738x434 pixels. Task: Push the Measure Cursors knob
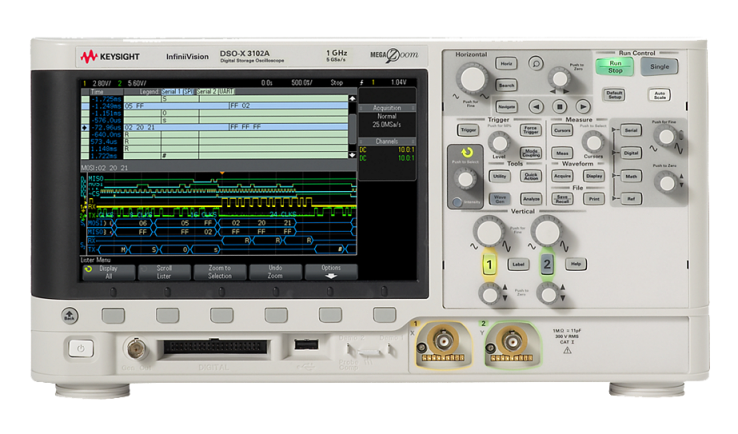tap(593, 141)
